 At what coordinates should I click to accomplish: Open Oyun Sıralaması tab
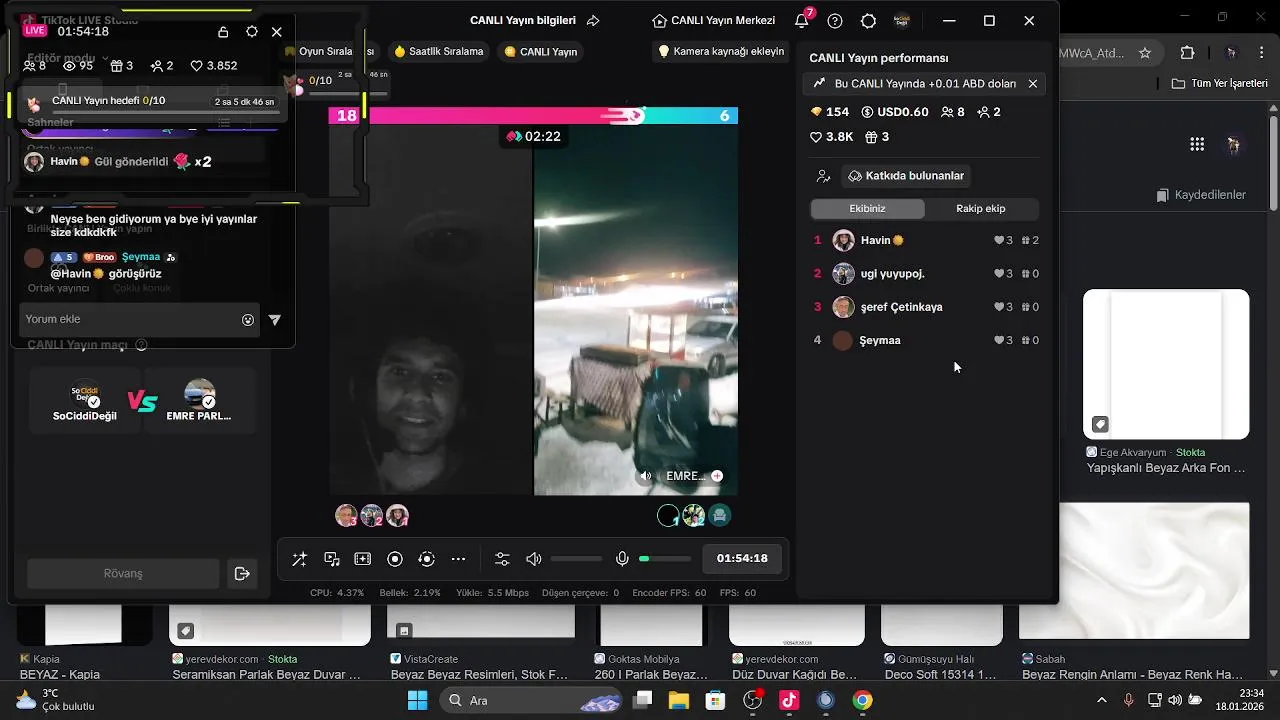[x=329, y=52]
